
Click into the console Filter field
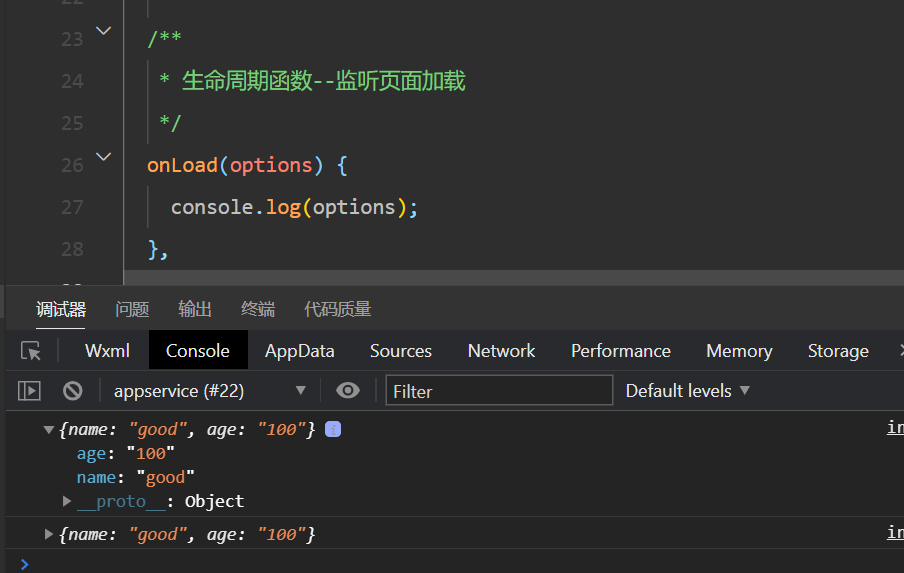[499, 391]
